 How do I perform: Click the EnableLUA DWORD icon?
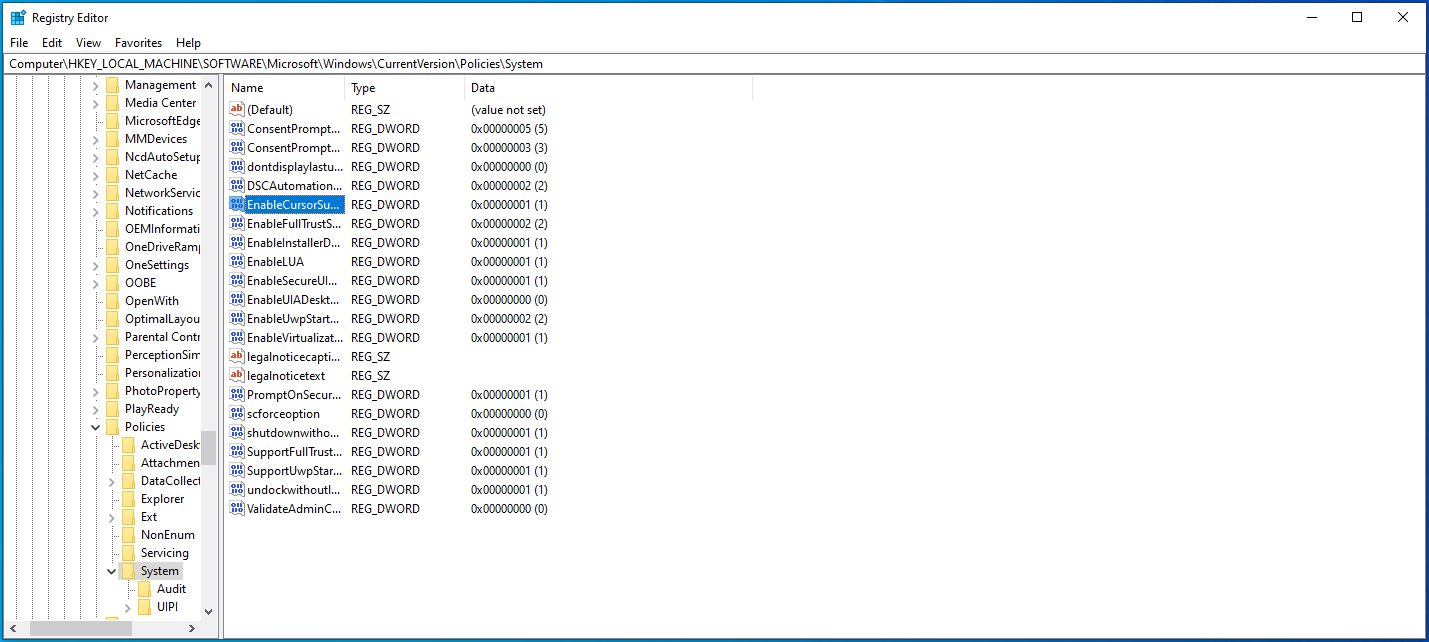(237, 261)
